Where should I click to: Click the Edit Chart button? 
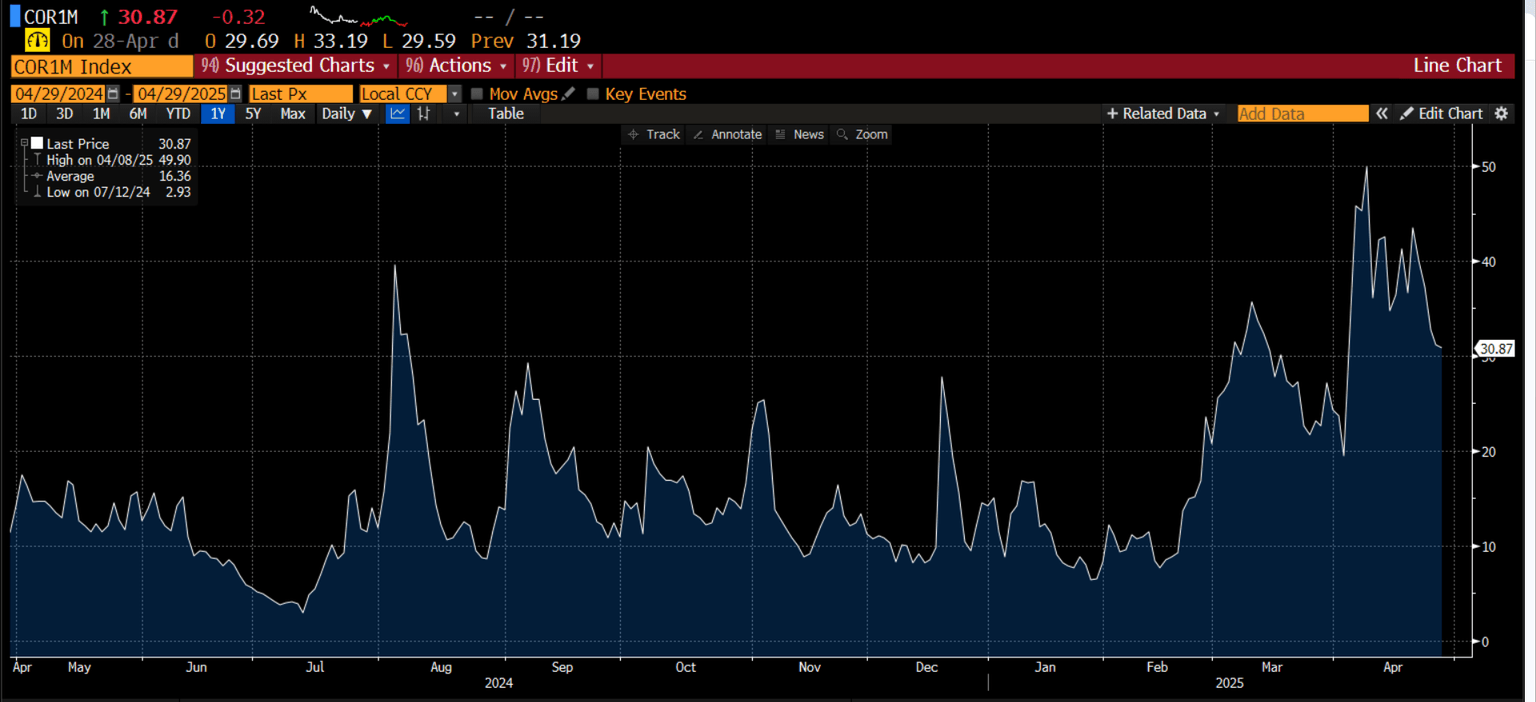[x=1441, y=114]
